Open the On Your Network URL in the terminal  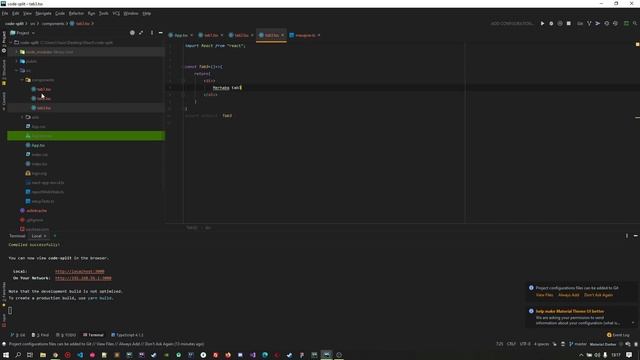click(83, 278)
